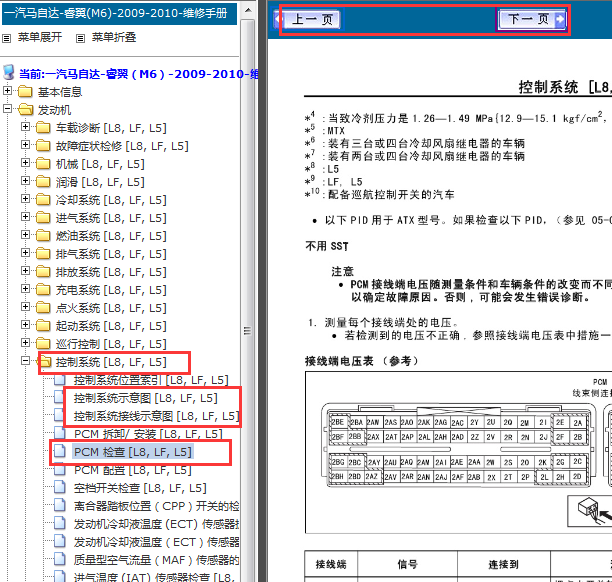Expand the 起动系统 [L8, LF, L5] node
Image resolution: width=612 pixels, height=582 pixels.
[x=25, y=324]
